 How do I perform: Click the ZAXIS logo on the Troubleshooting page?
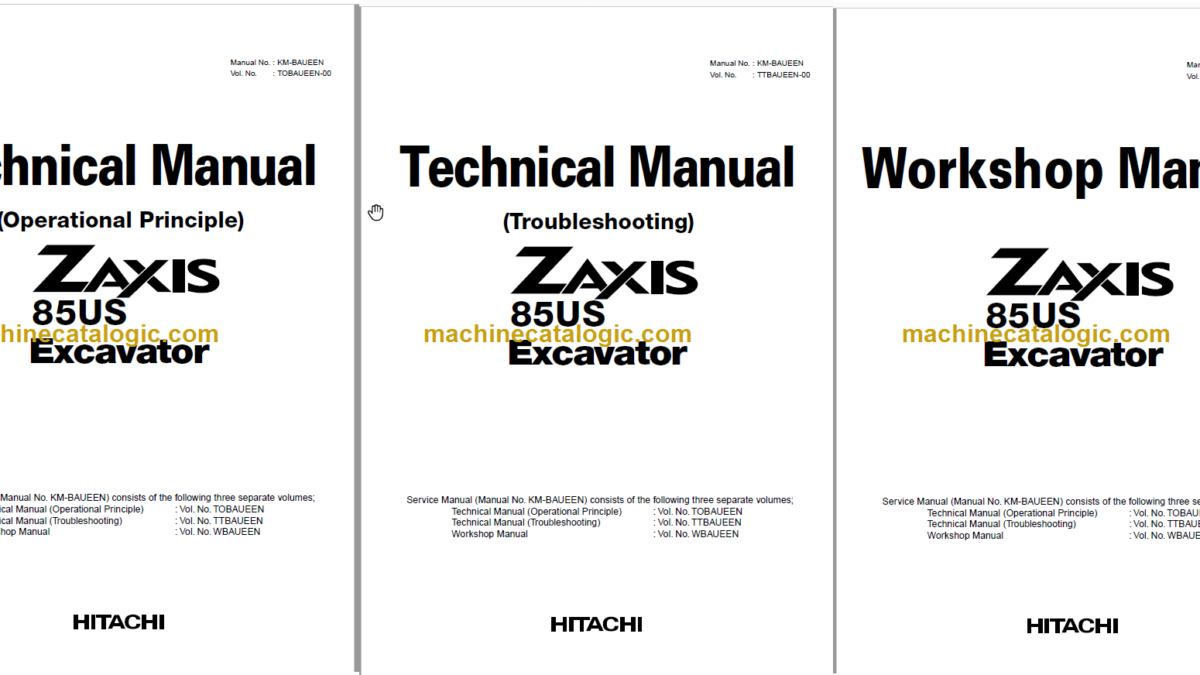[604, 273]
